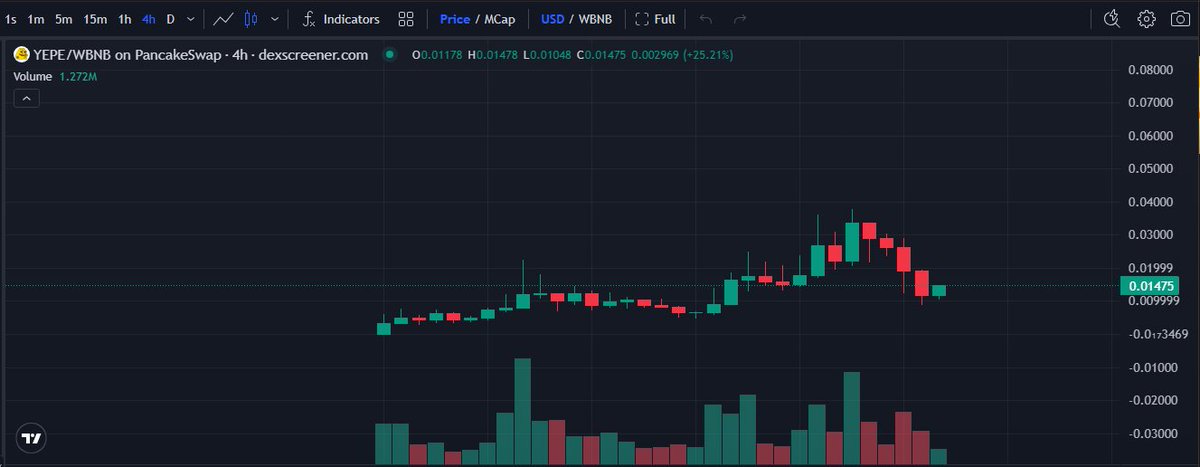Enter Full screen chart mode
Screen dimensions: 1200x467
point(656,19)
